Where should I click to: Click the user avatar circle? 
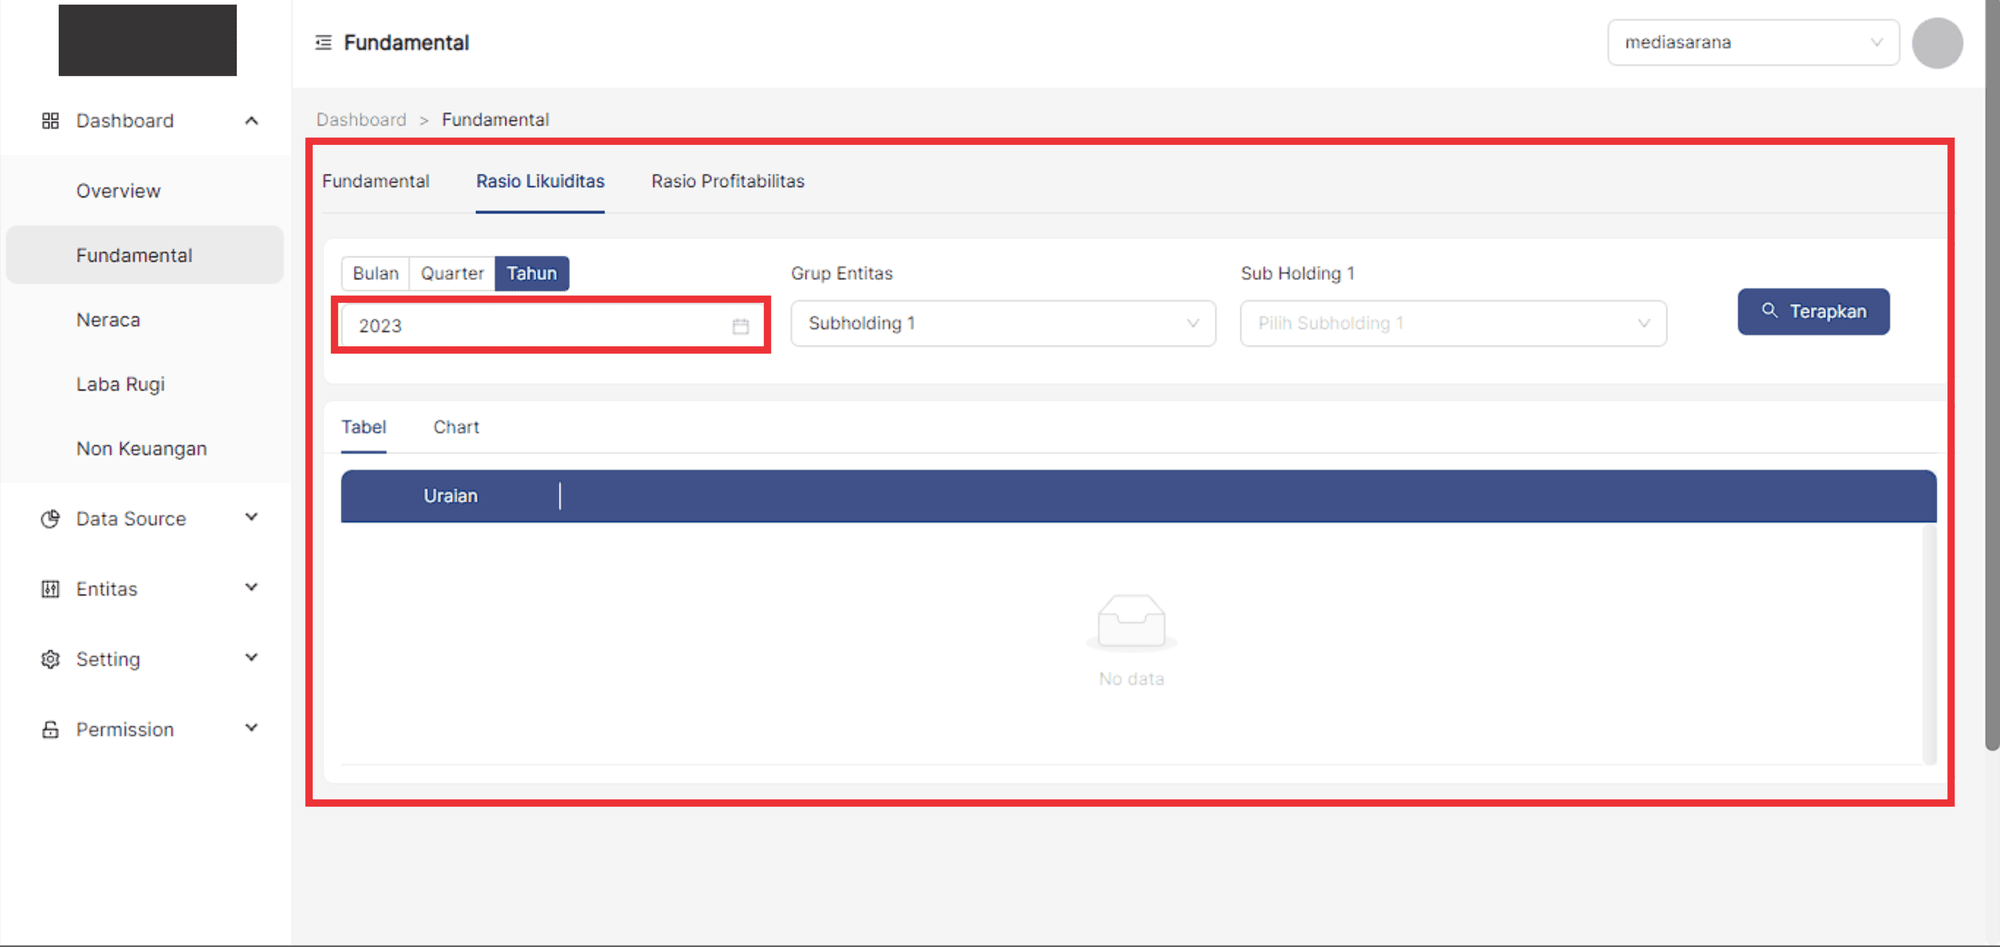(x=1936, y=43)
